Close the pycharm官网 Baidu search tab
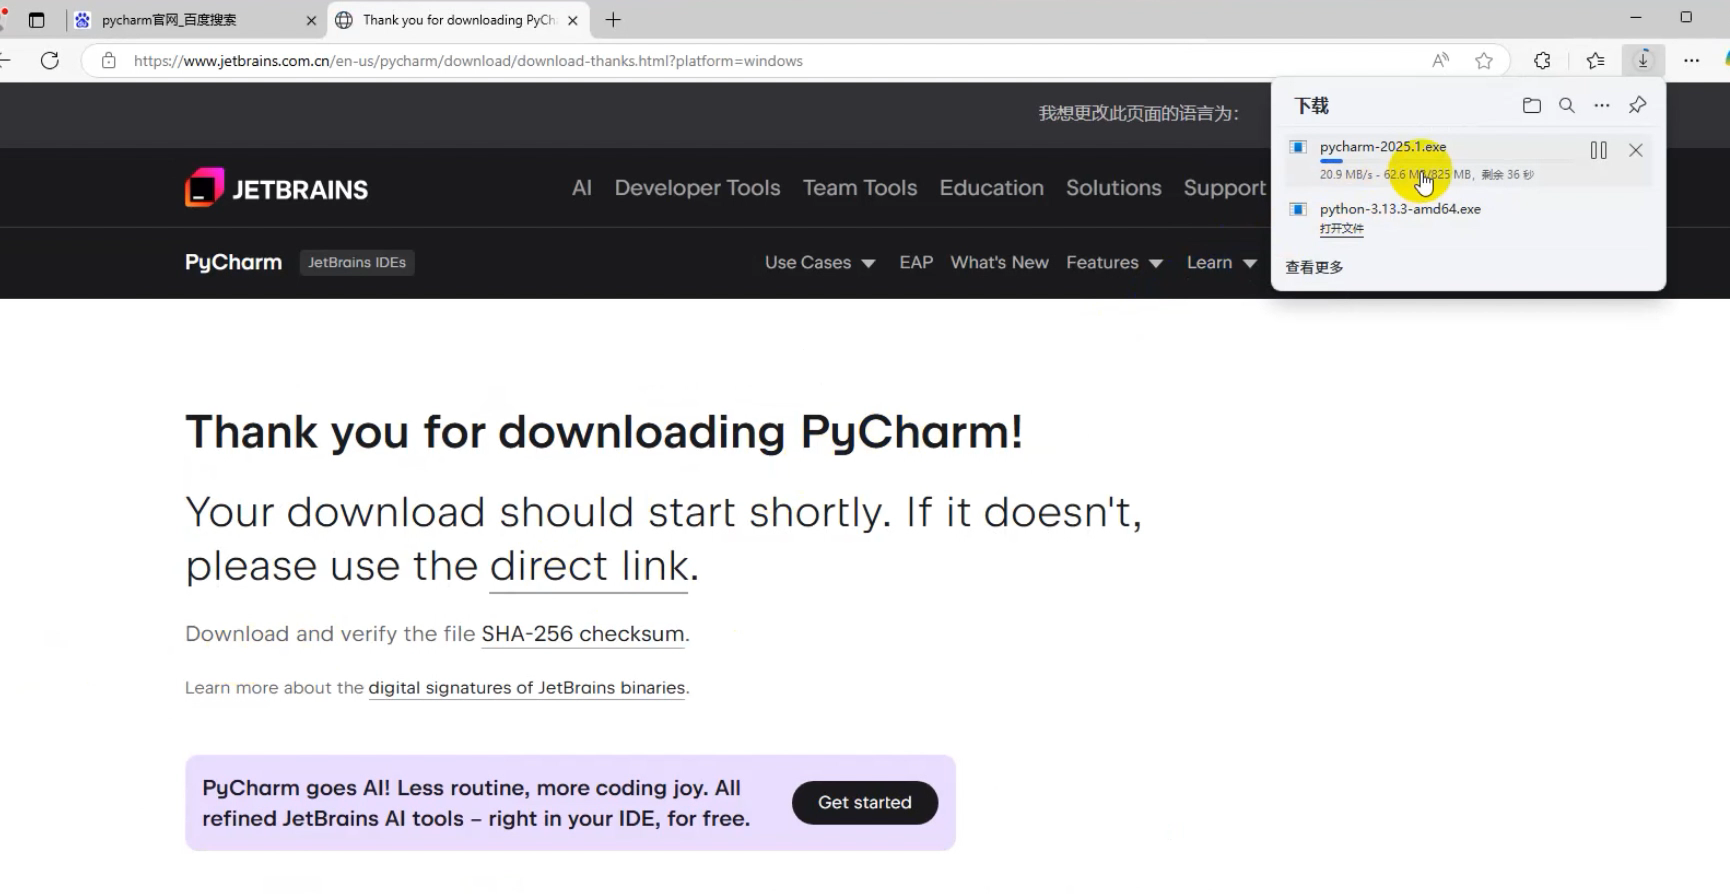The width and height of the screenshot is (1730, 894). 311,20
